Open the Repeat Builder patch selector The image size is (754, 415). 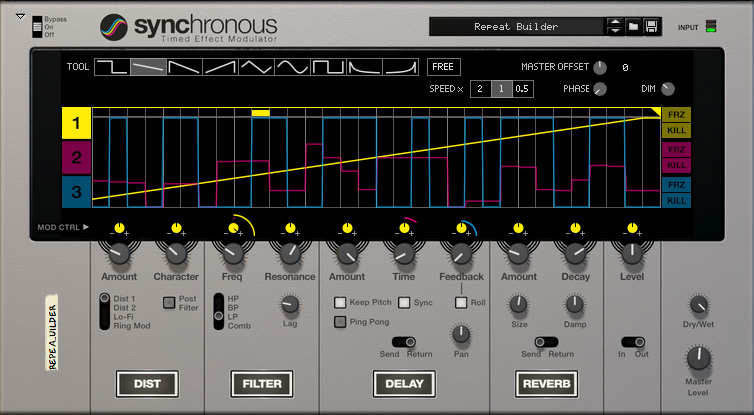[x=516, y=26]
